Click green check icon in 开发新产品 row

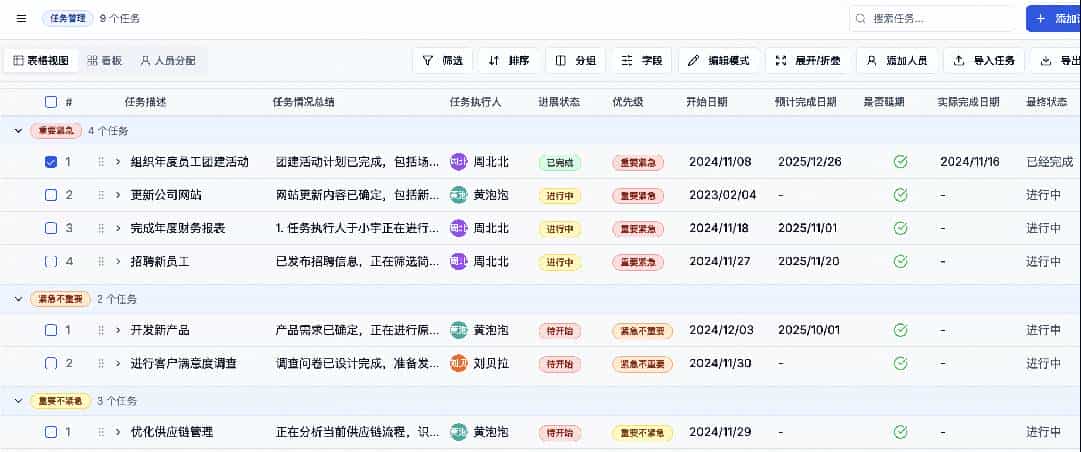[900, 330]
